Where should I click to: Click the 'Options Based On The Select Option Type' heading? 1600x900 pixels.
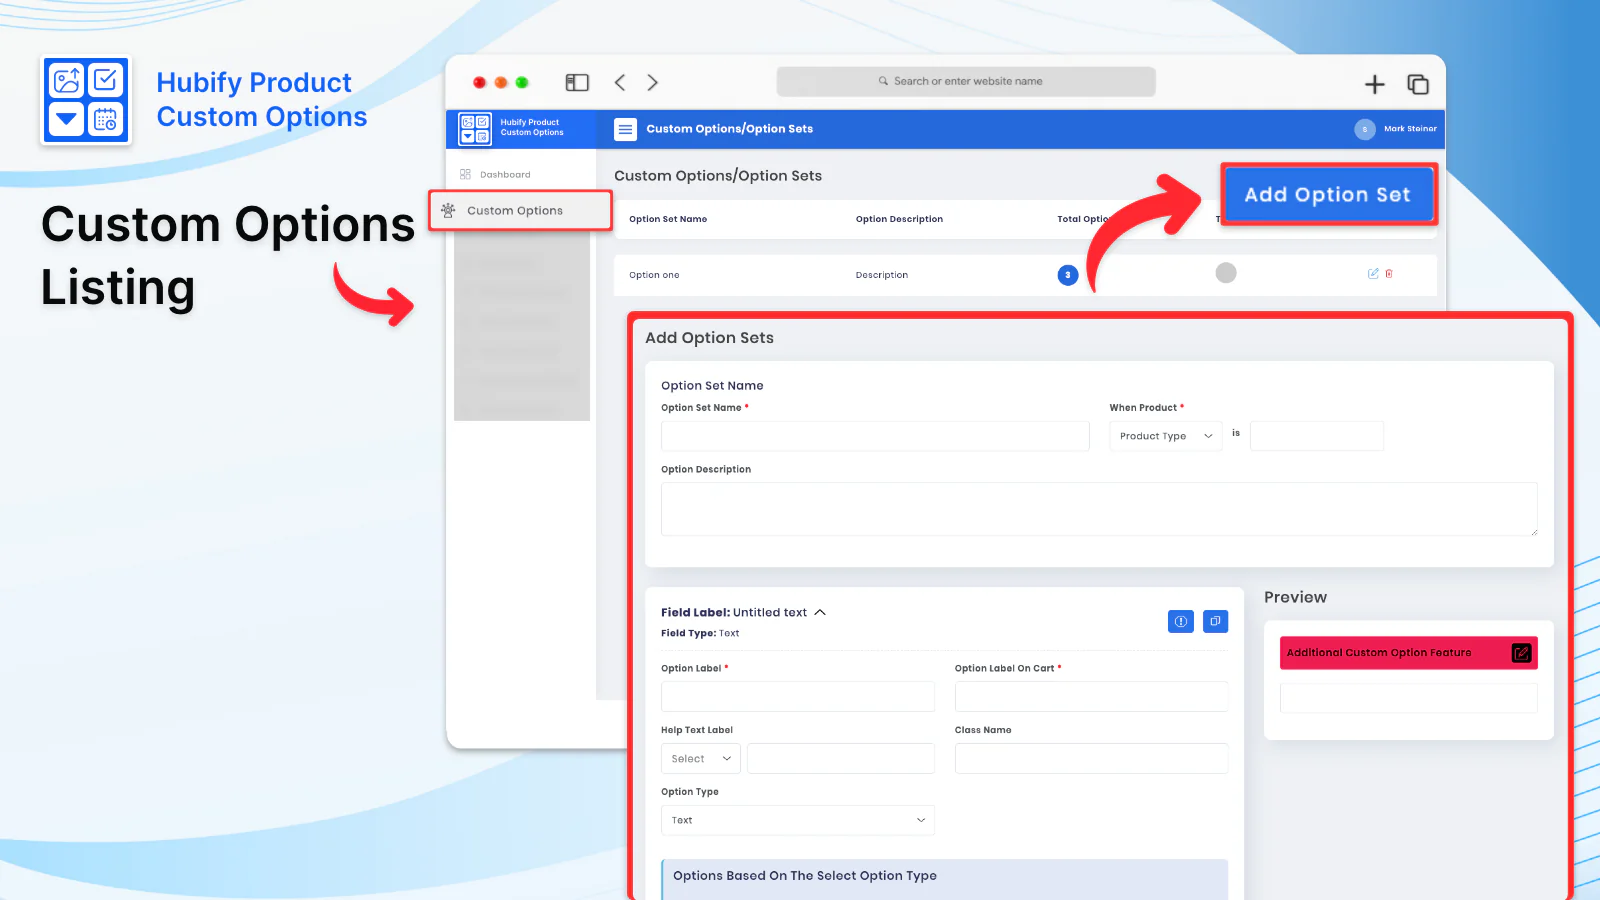coord(805,876)
